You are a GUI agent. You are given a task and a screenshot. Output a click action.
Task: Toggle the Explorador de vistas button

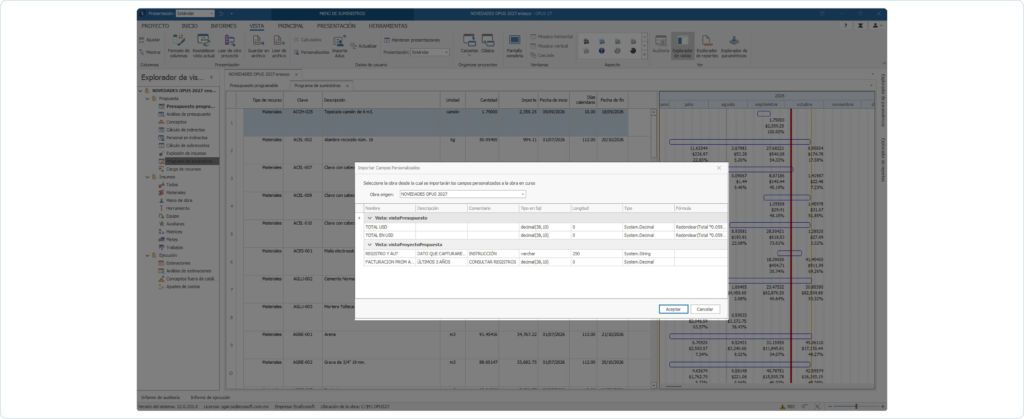pos(682,46)
